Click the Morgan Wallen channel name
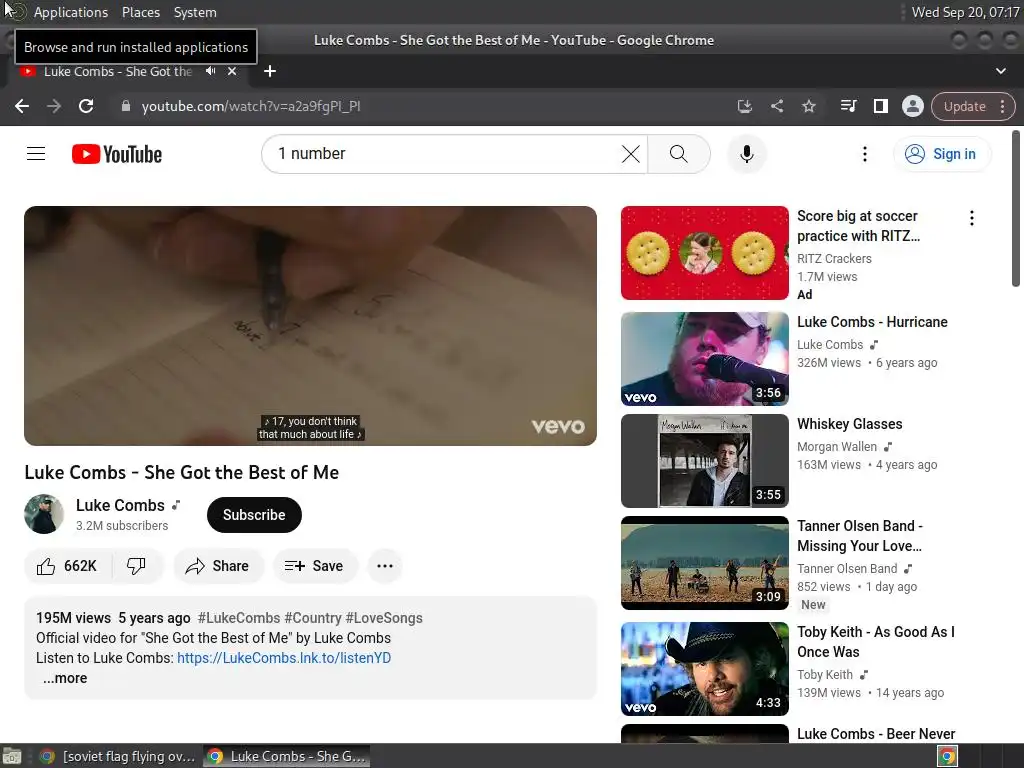 pyautogui.click(x=837, y=447)
